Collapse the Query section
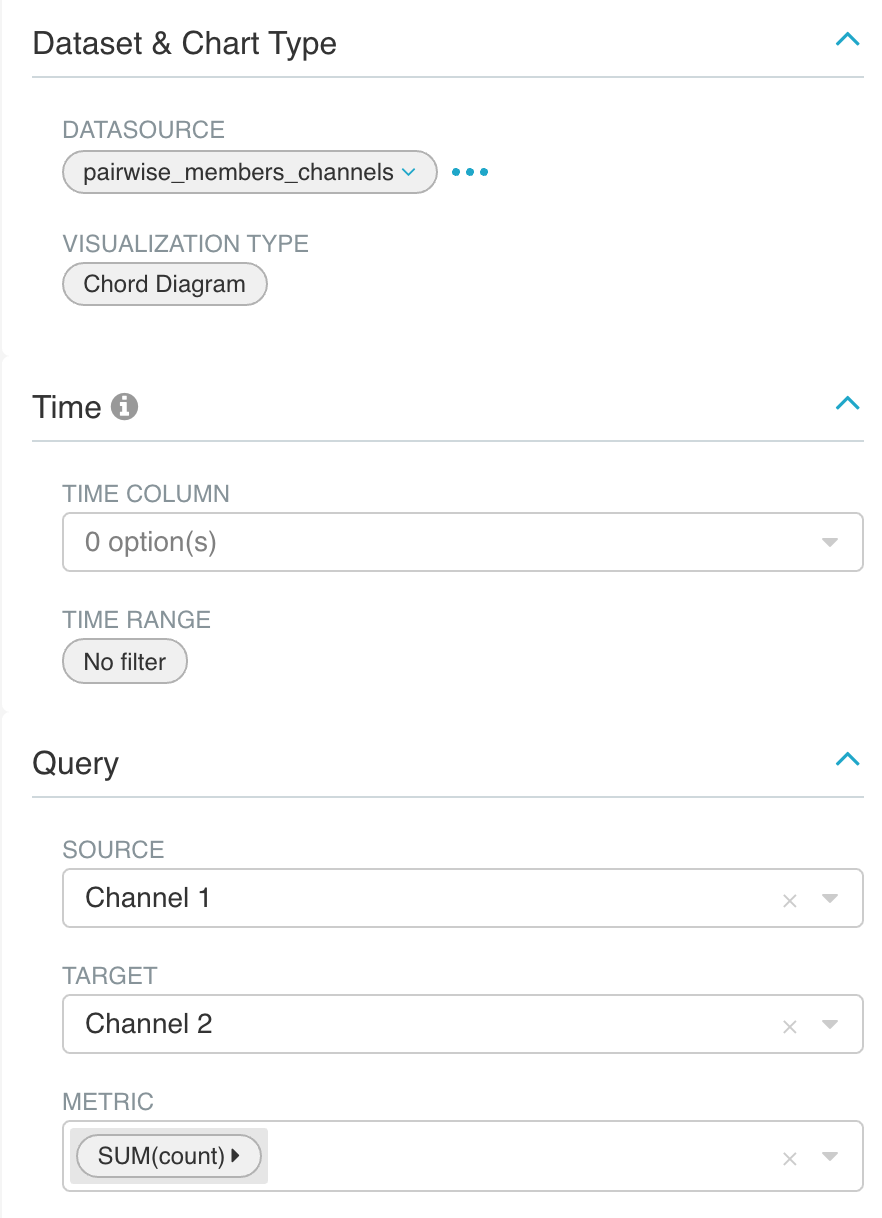Image resolution: width=882 pixels, height=1218 pixels. [x=847, y=759]
